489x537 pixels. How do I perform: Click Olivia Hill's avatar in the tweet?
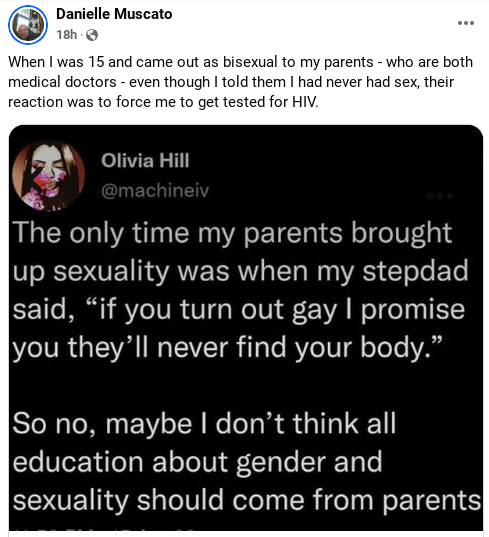48,175
